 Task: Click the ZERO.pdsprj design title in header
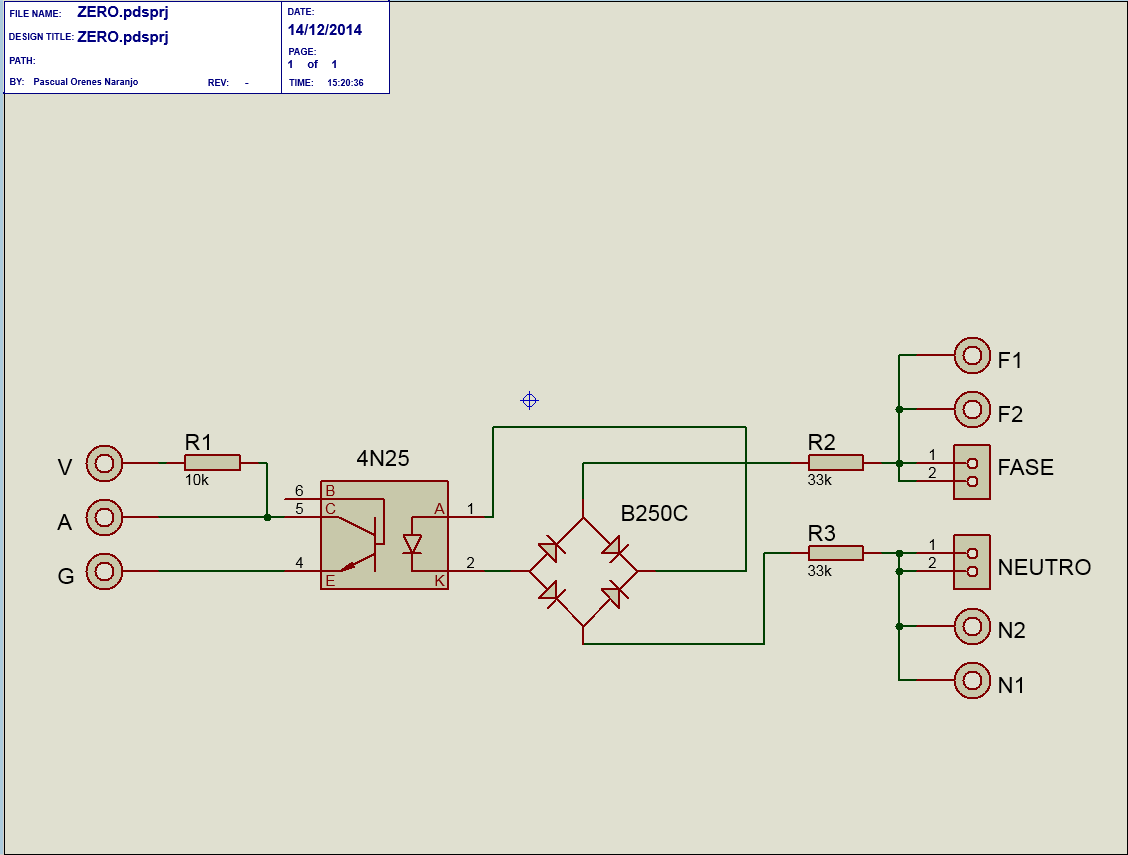pos(123,37)
